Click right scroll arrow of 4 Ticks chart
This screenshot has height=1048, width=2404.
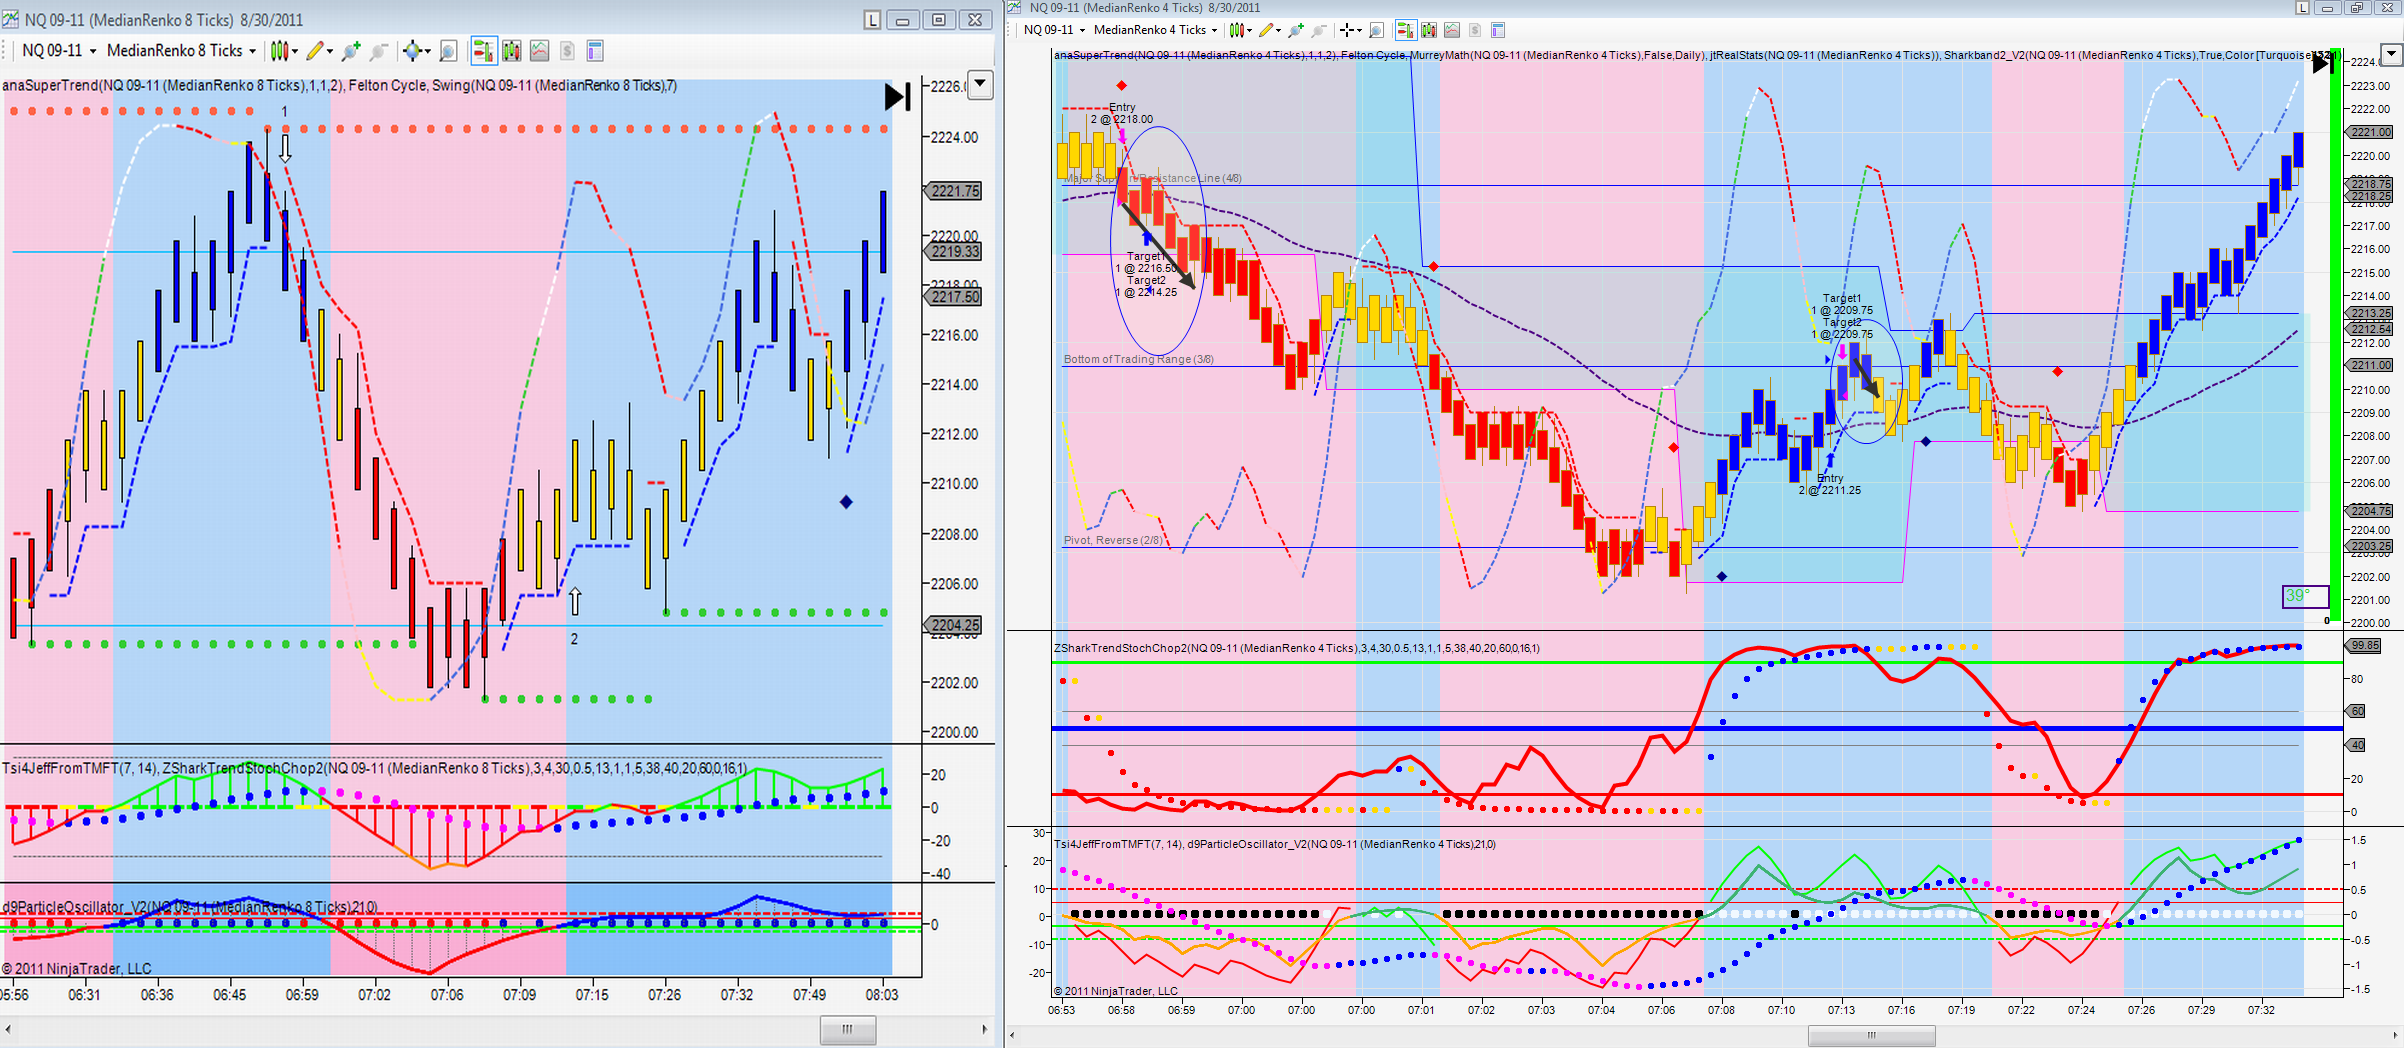[x=2394, y=1036]
